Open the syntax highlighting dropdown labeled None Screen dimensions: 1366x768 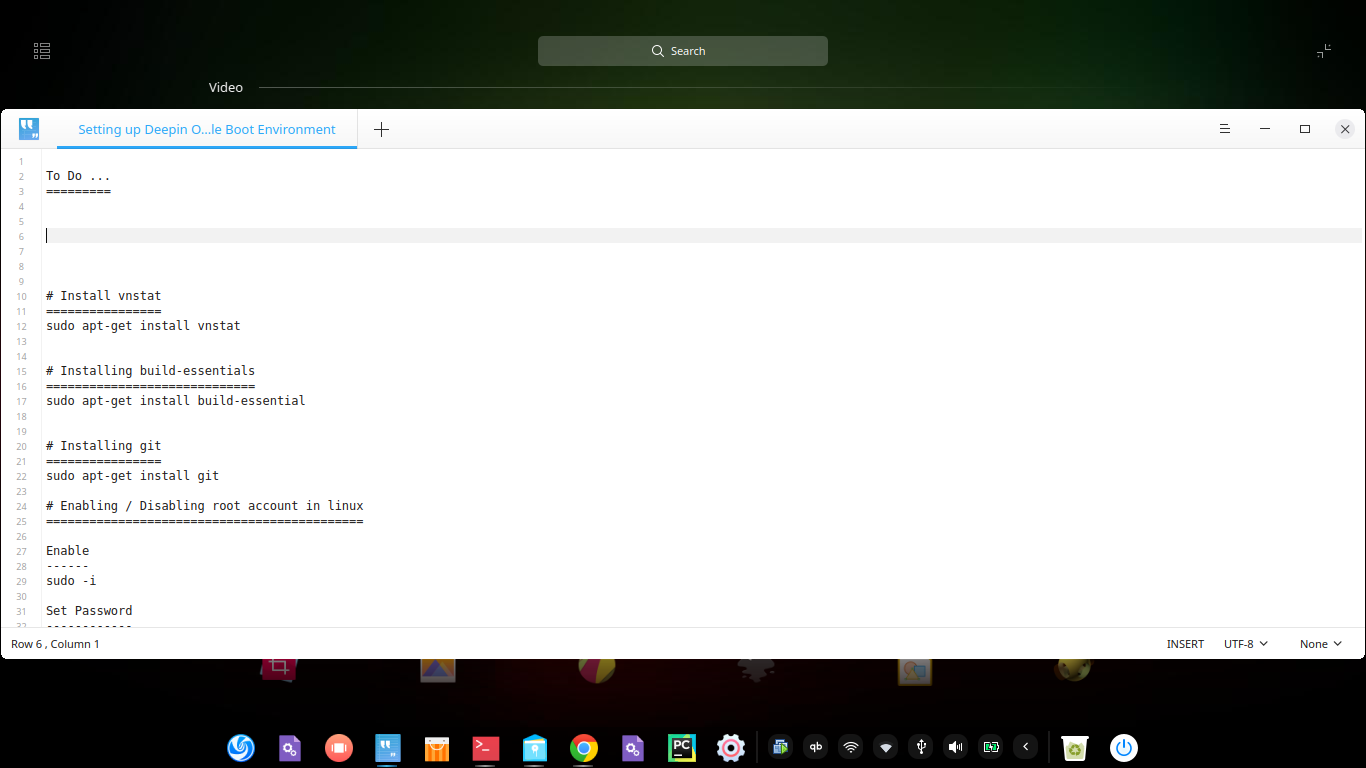pos(1320,644)
